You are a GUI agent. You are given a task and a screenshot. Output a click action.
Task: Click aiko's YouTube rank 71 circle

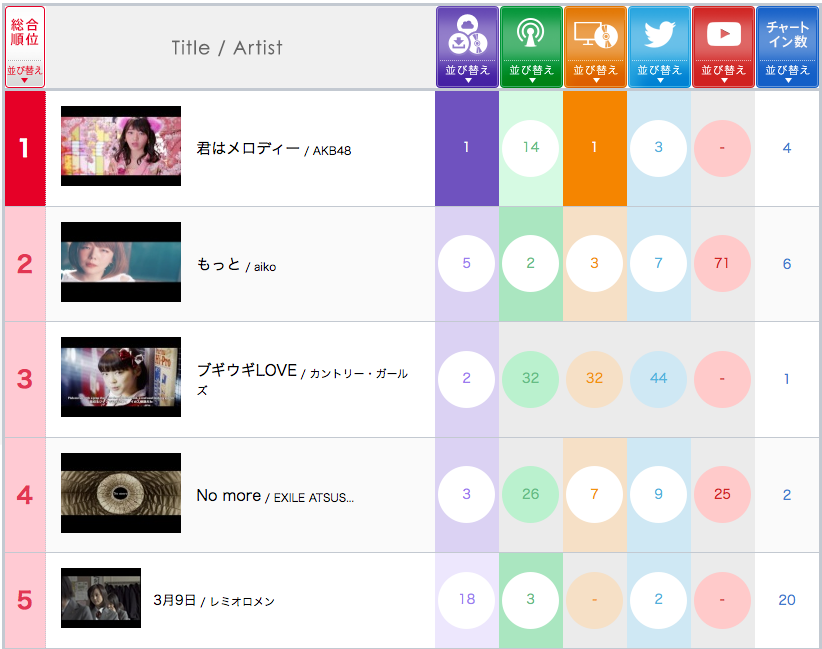coord(722,264)
